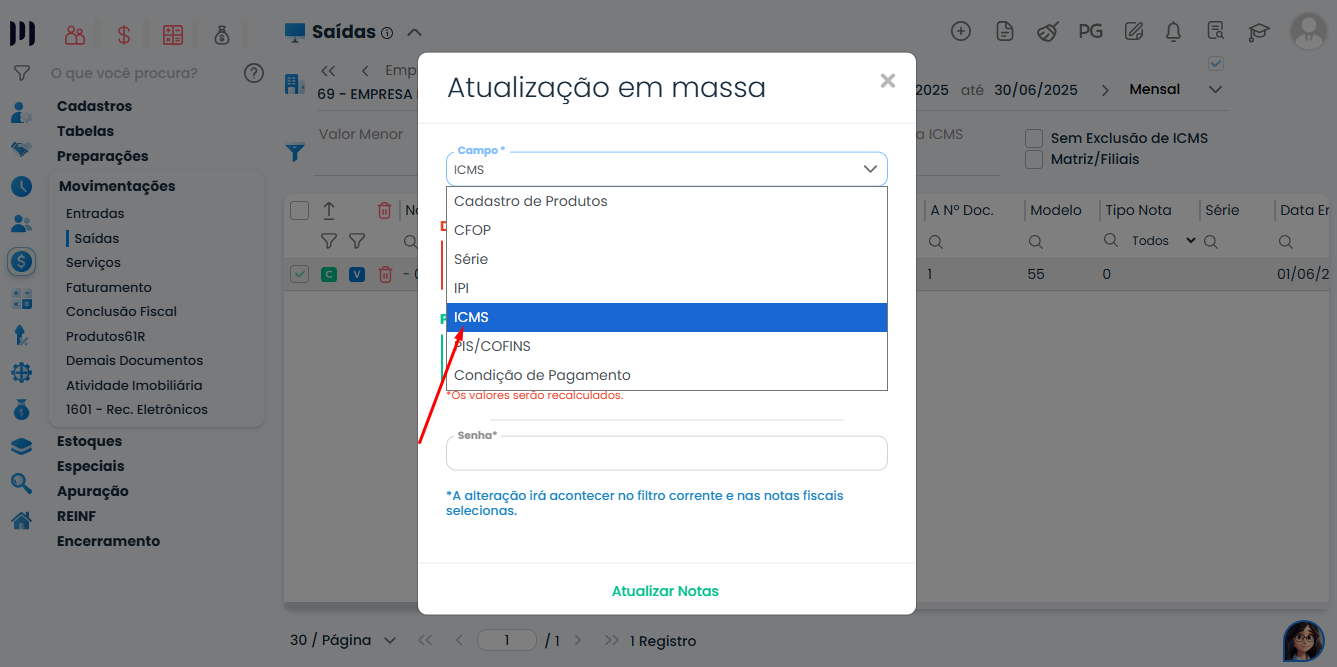
Task: Click the plus circle add icon
Action: coord(960,31)
